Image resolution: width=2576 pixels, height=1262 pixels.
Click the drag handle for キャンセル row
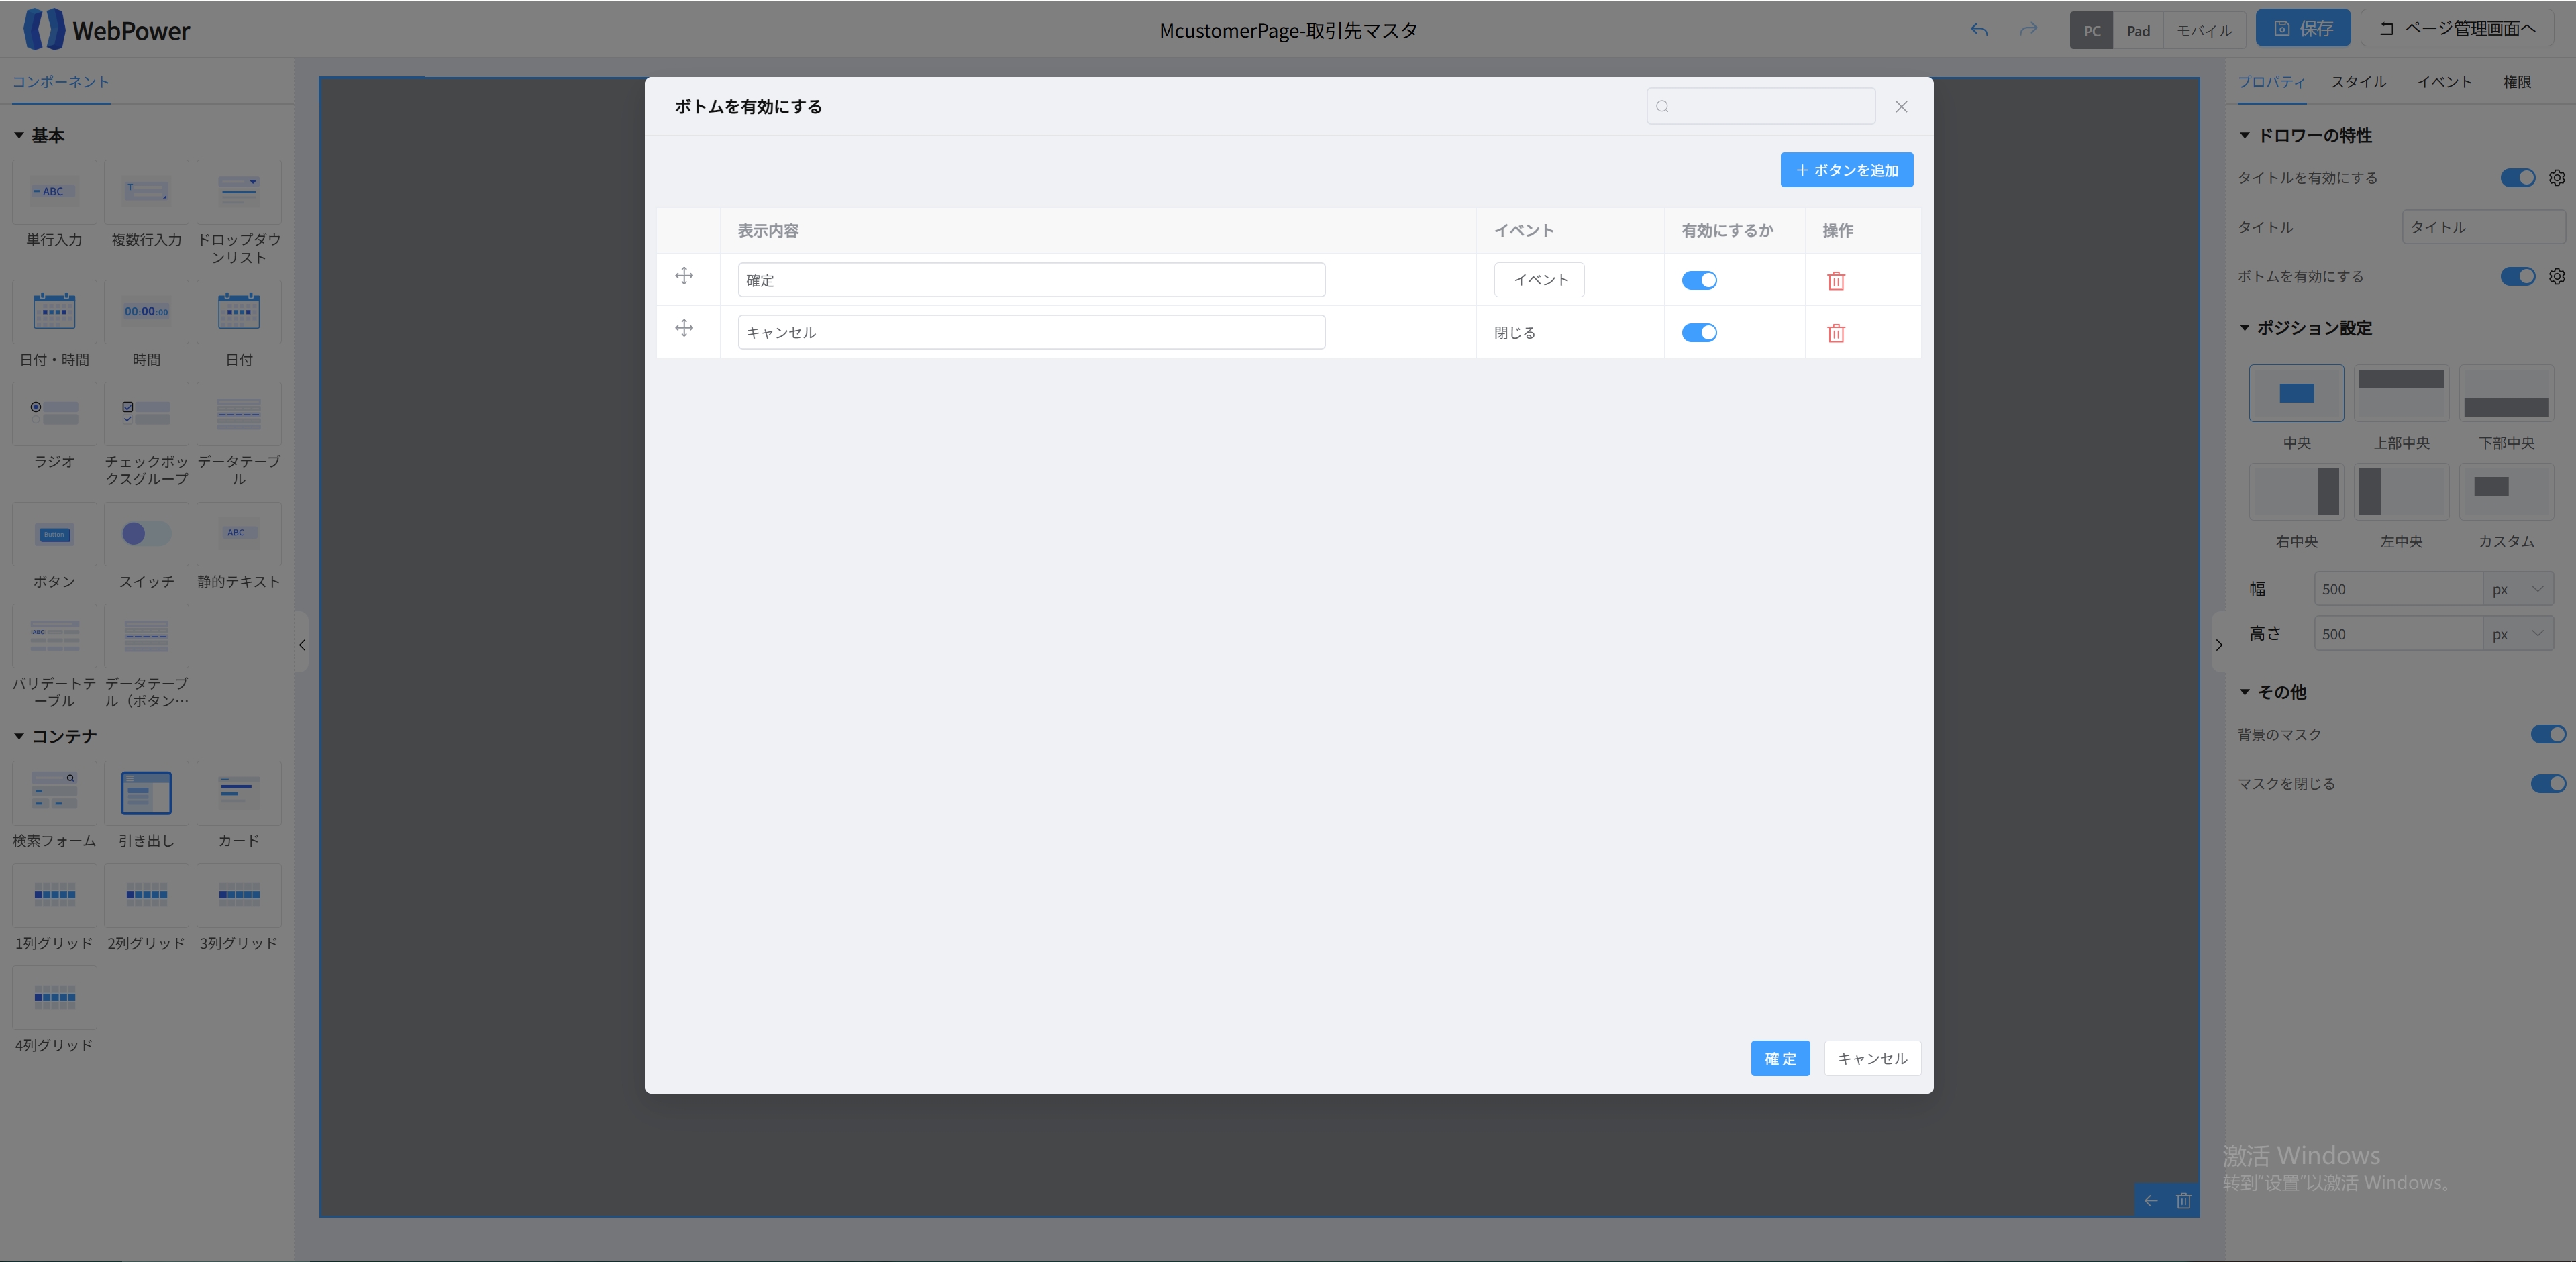click(x=684, y=328)
